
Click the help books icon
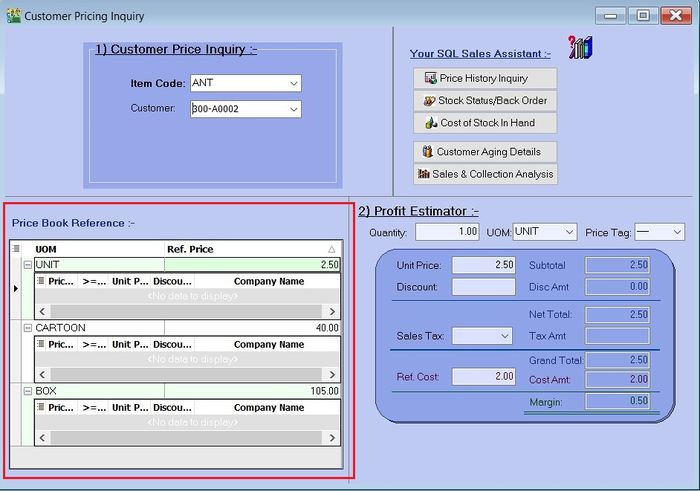point(580,47)
